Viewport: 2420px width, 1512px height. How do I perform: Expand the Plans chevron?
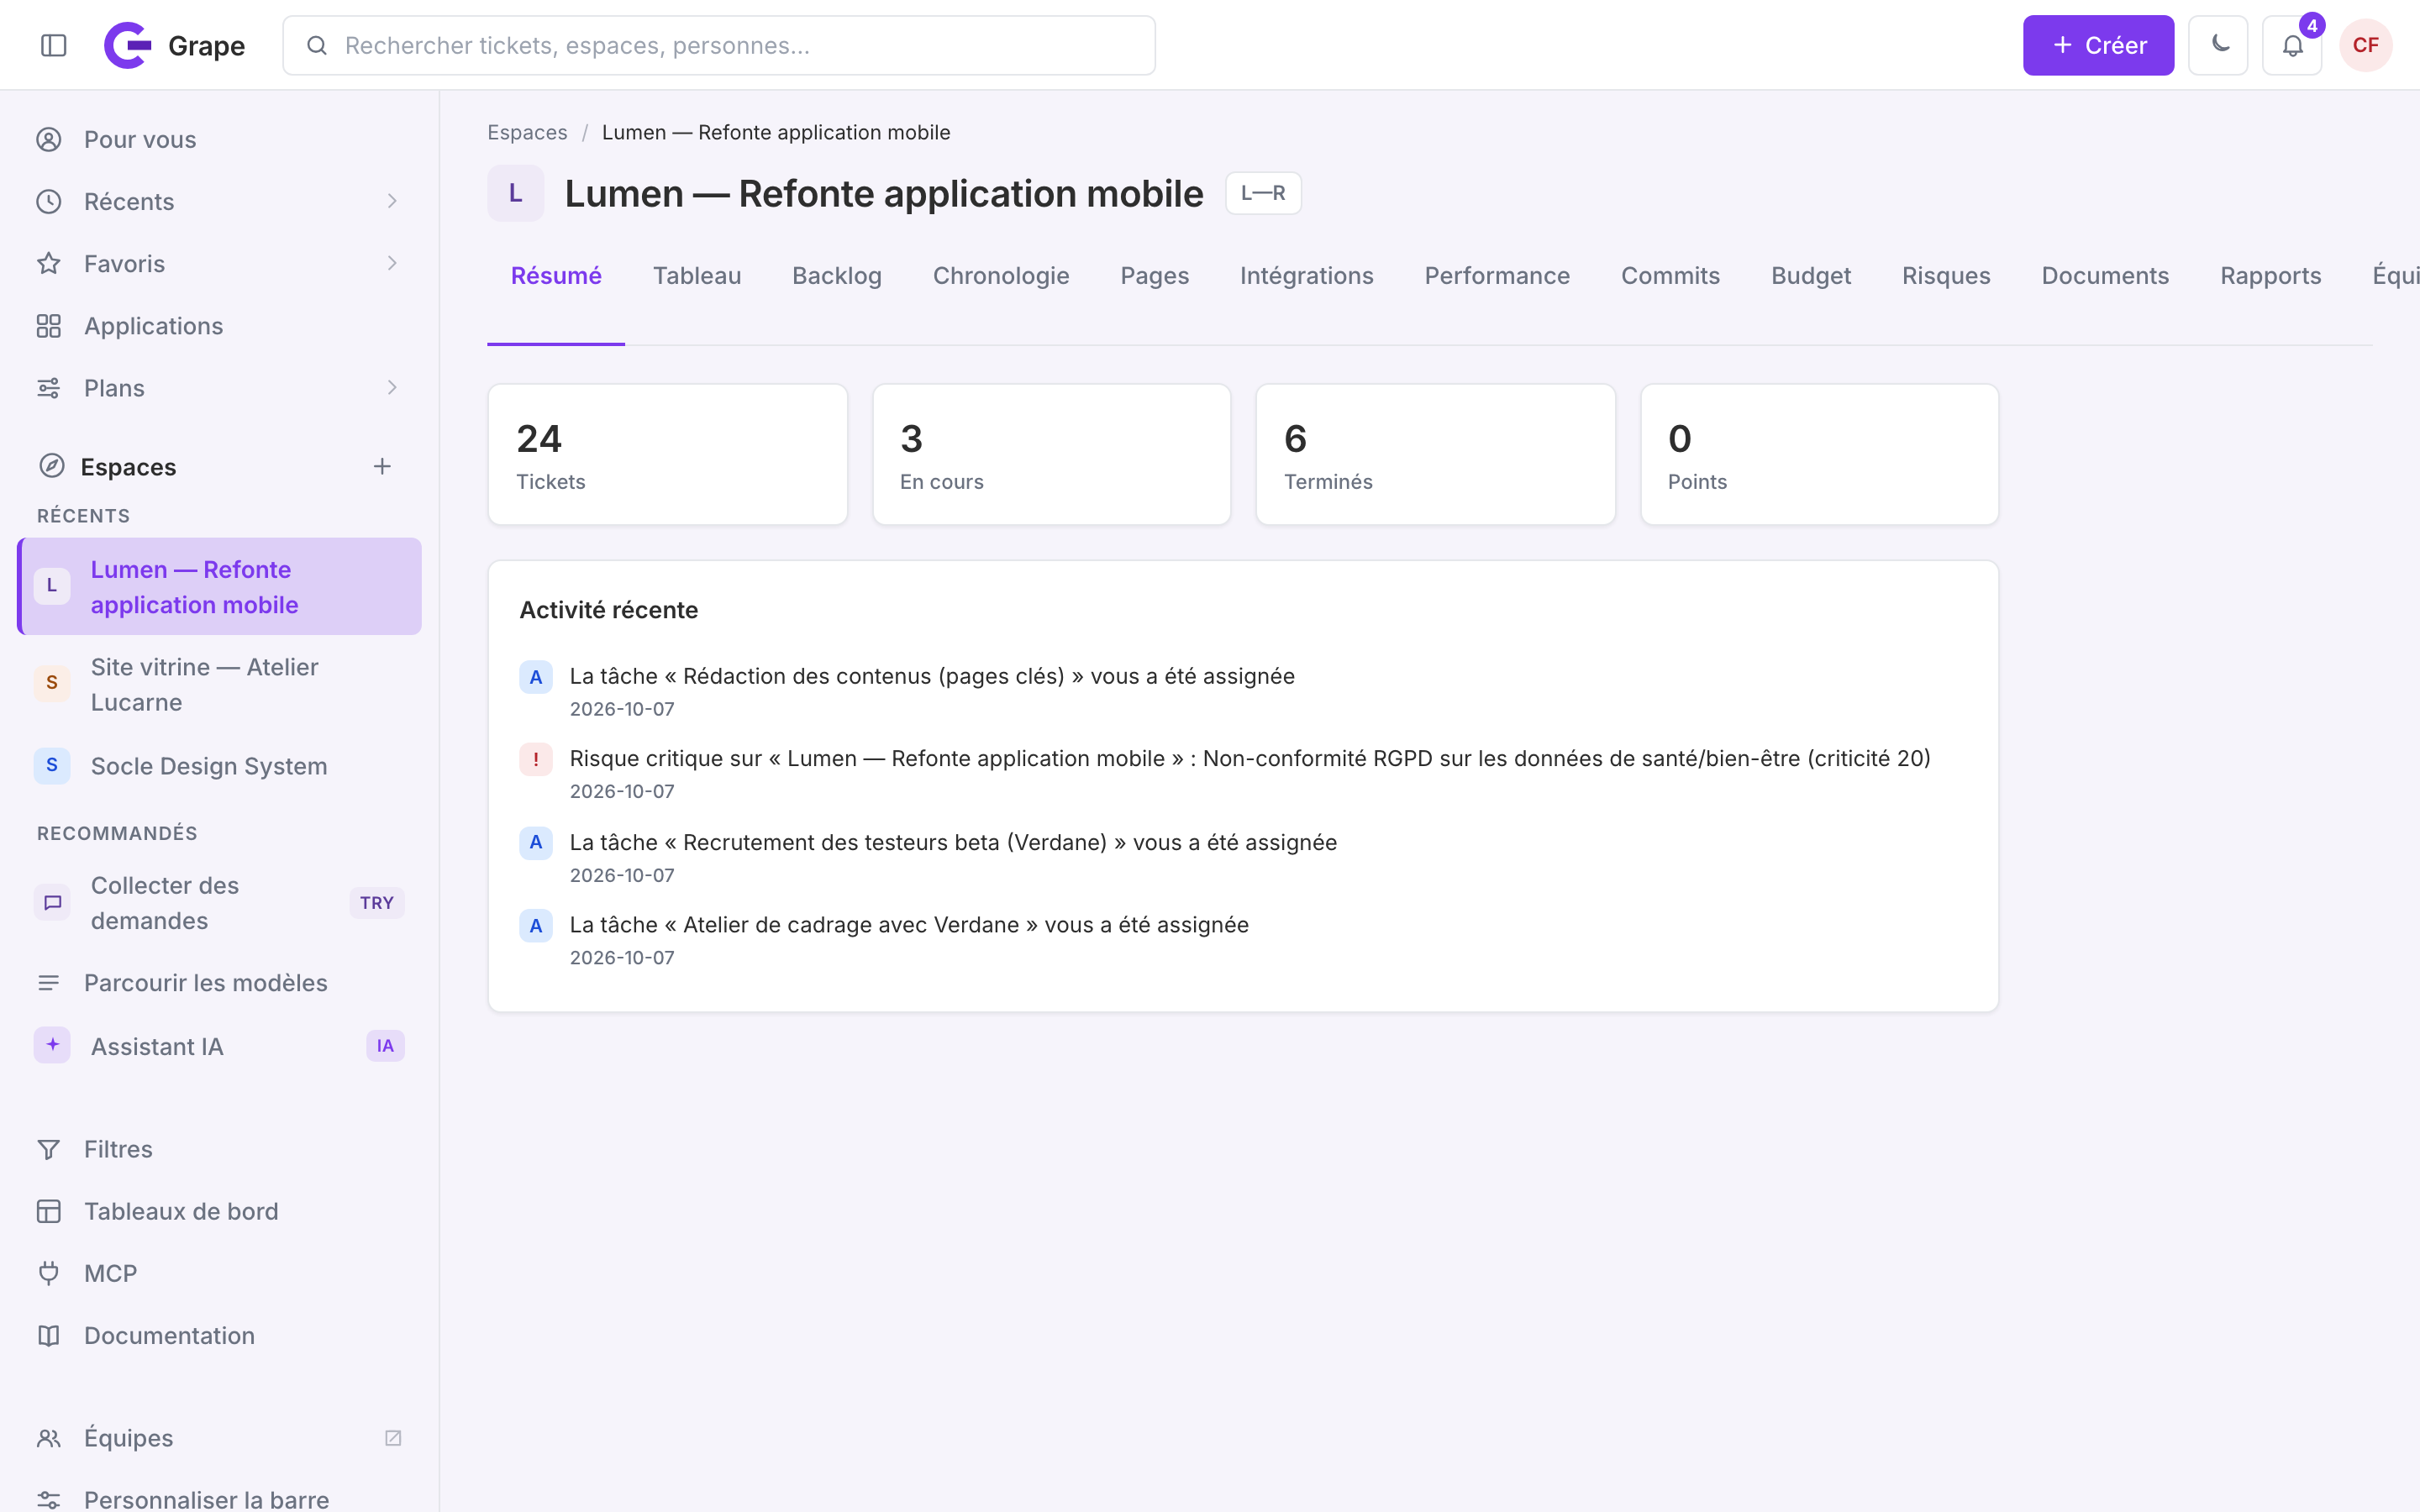tap(392, 387)
